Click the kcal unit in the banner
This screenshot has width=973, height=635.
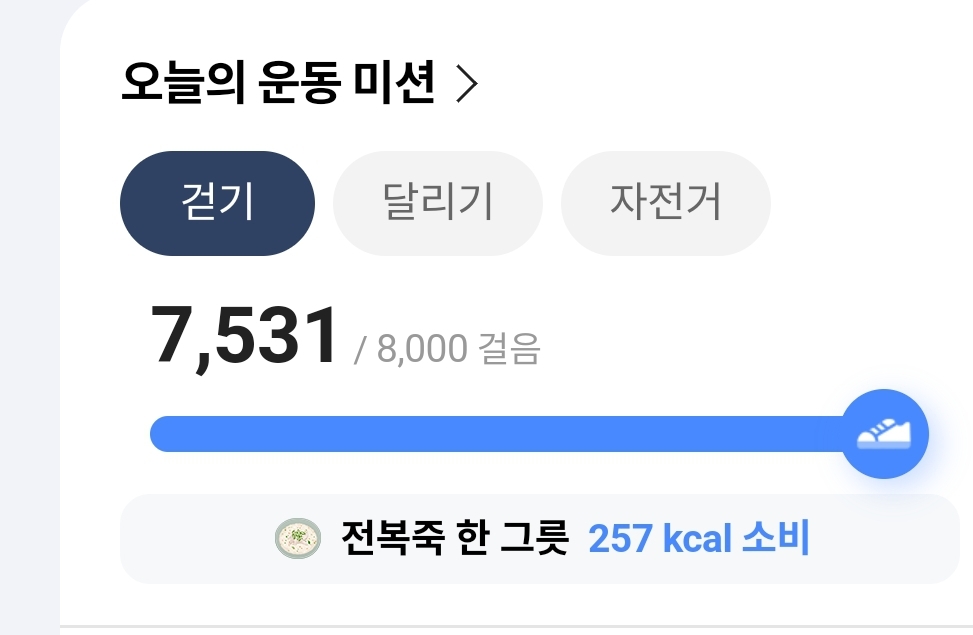[x=696, y=539]
